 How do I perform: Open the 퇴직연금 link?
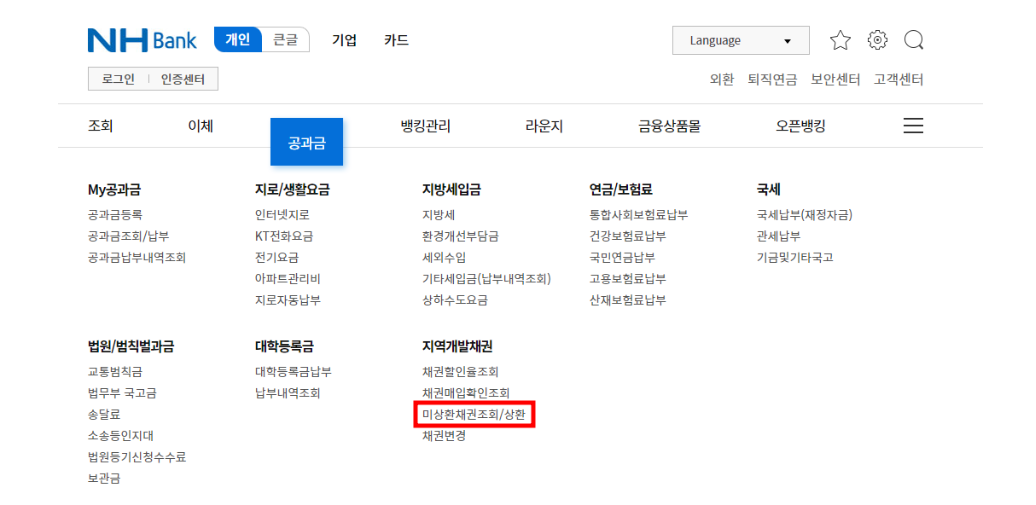[x=772, y=80]
